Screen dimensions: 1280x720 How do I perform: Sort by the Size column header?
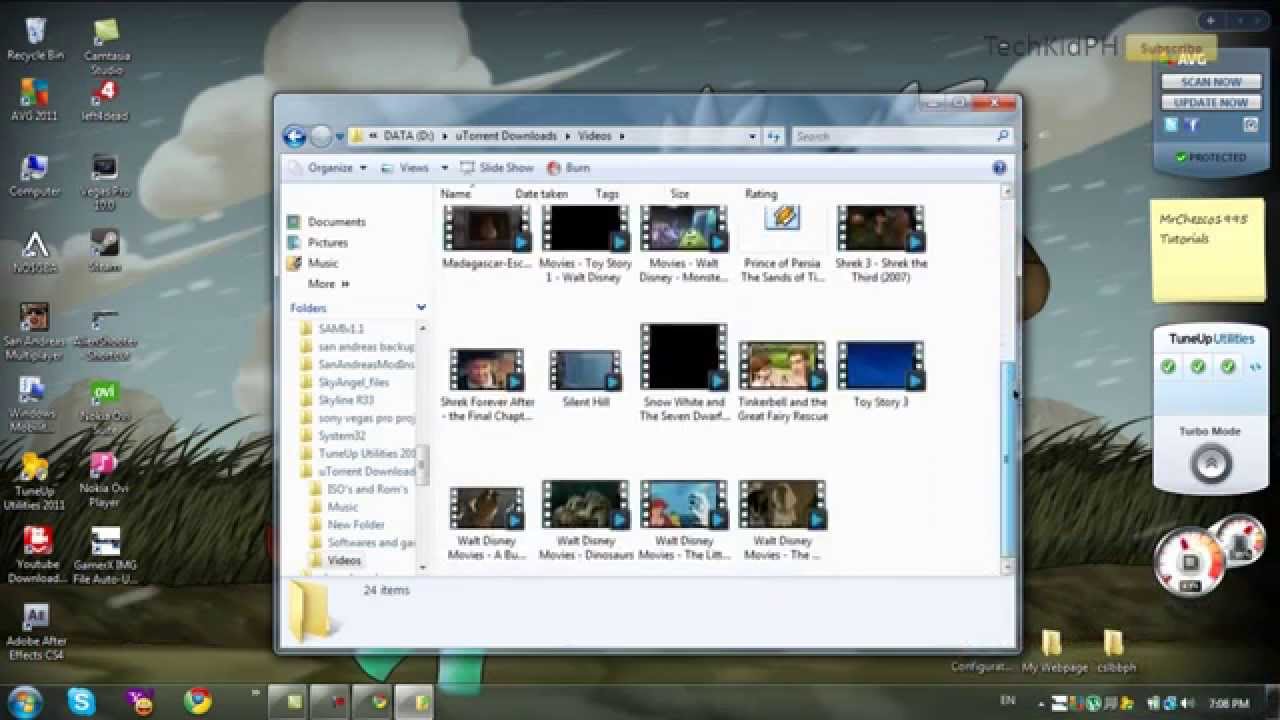pos(680,194)
